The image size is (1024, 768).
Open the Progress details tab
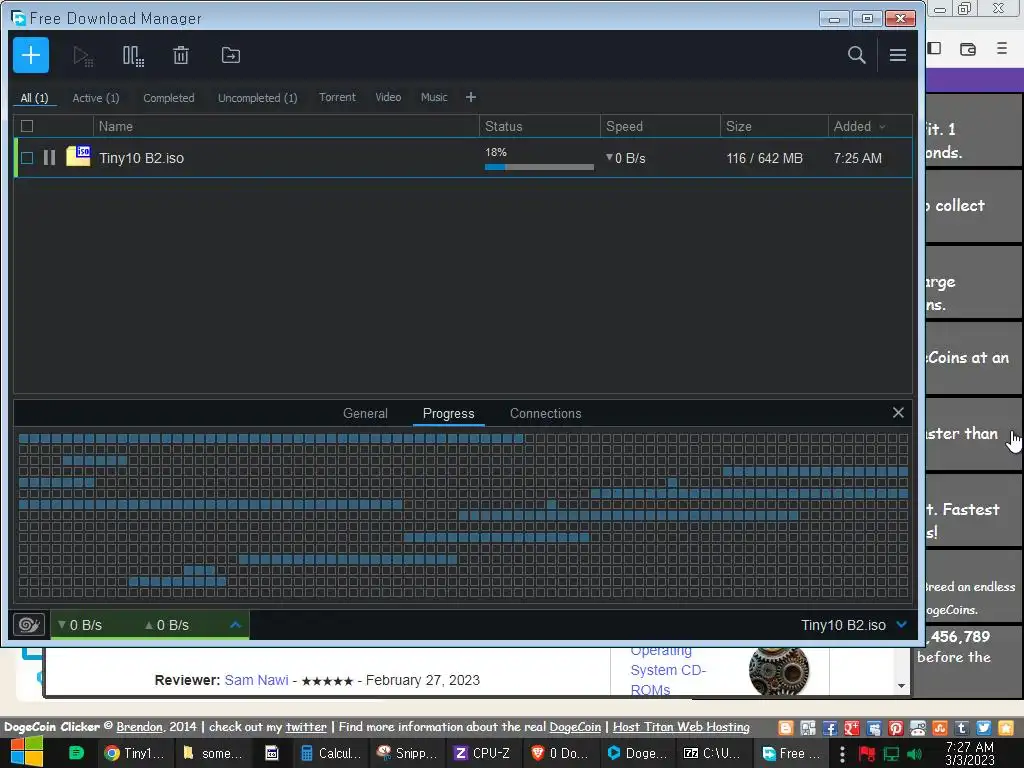[x=449, y=413]
